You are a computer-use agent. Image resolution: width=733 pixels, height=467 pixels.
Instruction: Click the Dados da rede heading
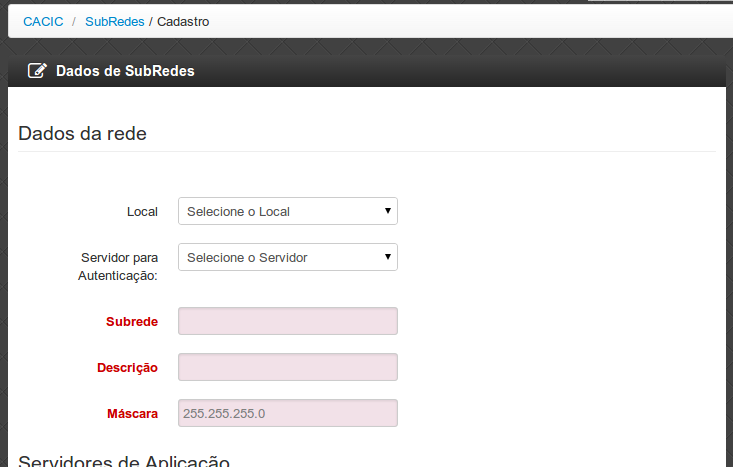click(82, 134)
